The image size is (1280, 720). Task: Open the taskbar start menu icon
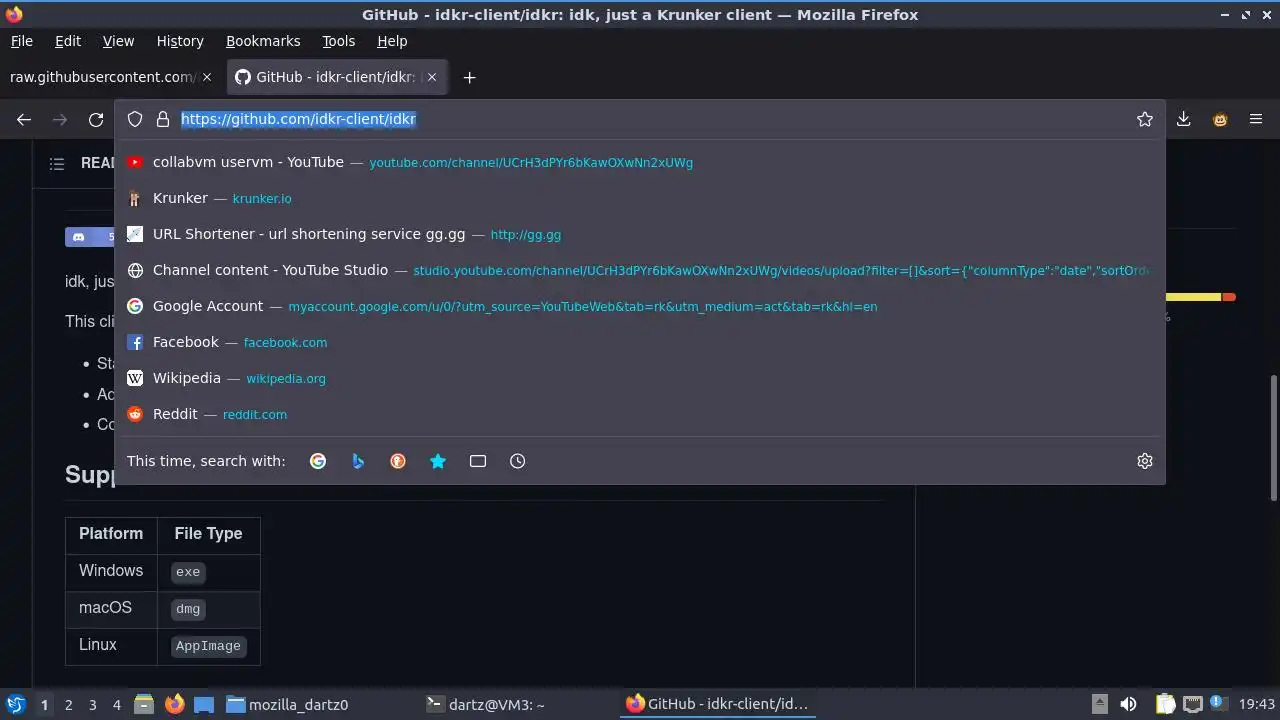(x=15, y=704)
